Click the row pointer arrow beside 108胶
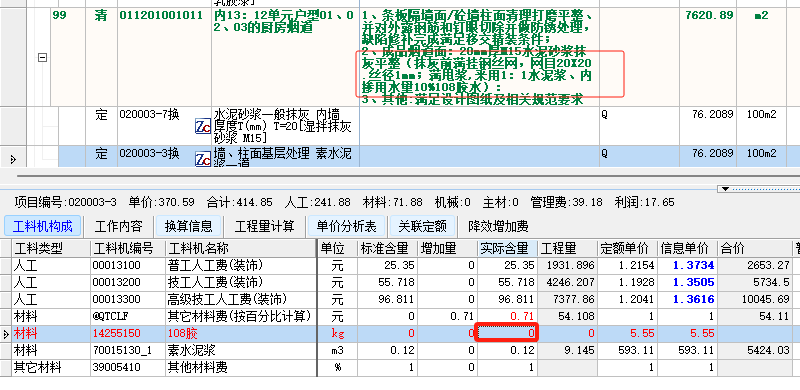The image size is (800, 390). pos(6,334)
